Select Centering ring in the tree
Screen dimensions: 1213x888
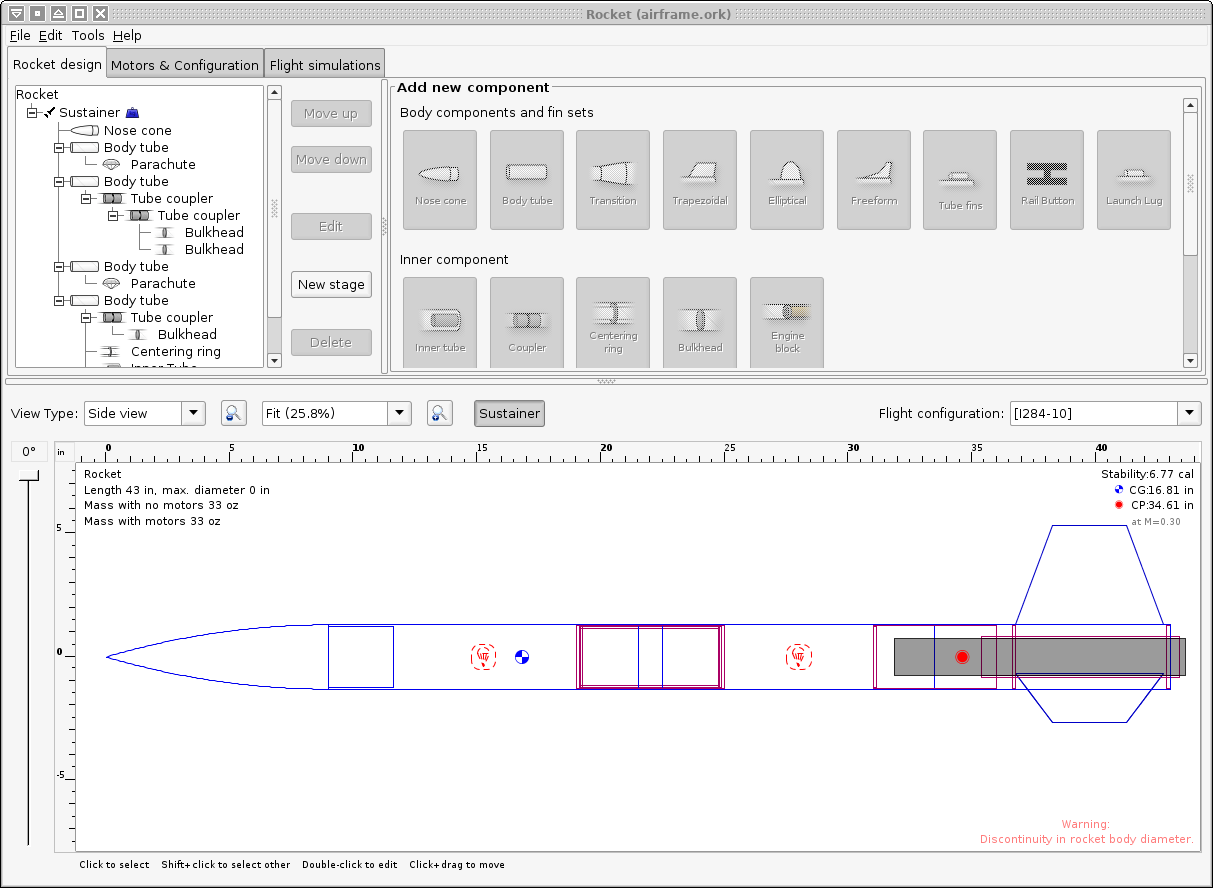pyautogui.click(x=176, y=351)
